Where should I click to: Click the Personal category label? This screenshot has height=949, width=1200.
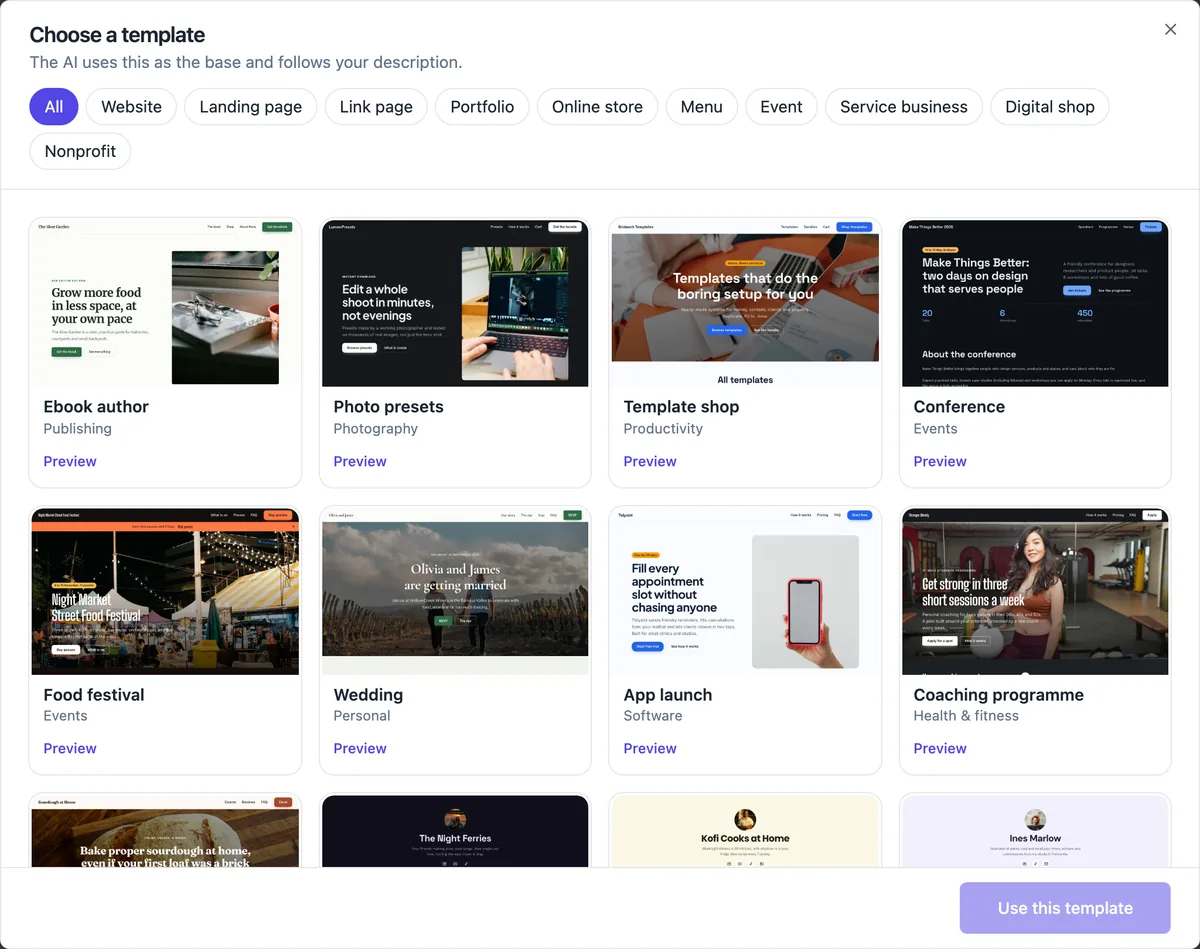pos(362,716)
